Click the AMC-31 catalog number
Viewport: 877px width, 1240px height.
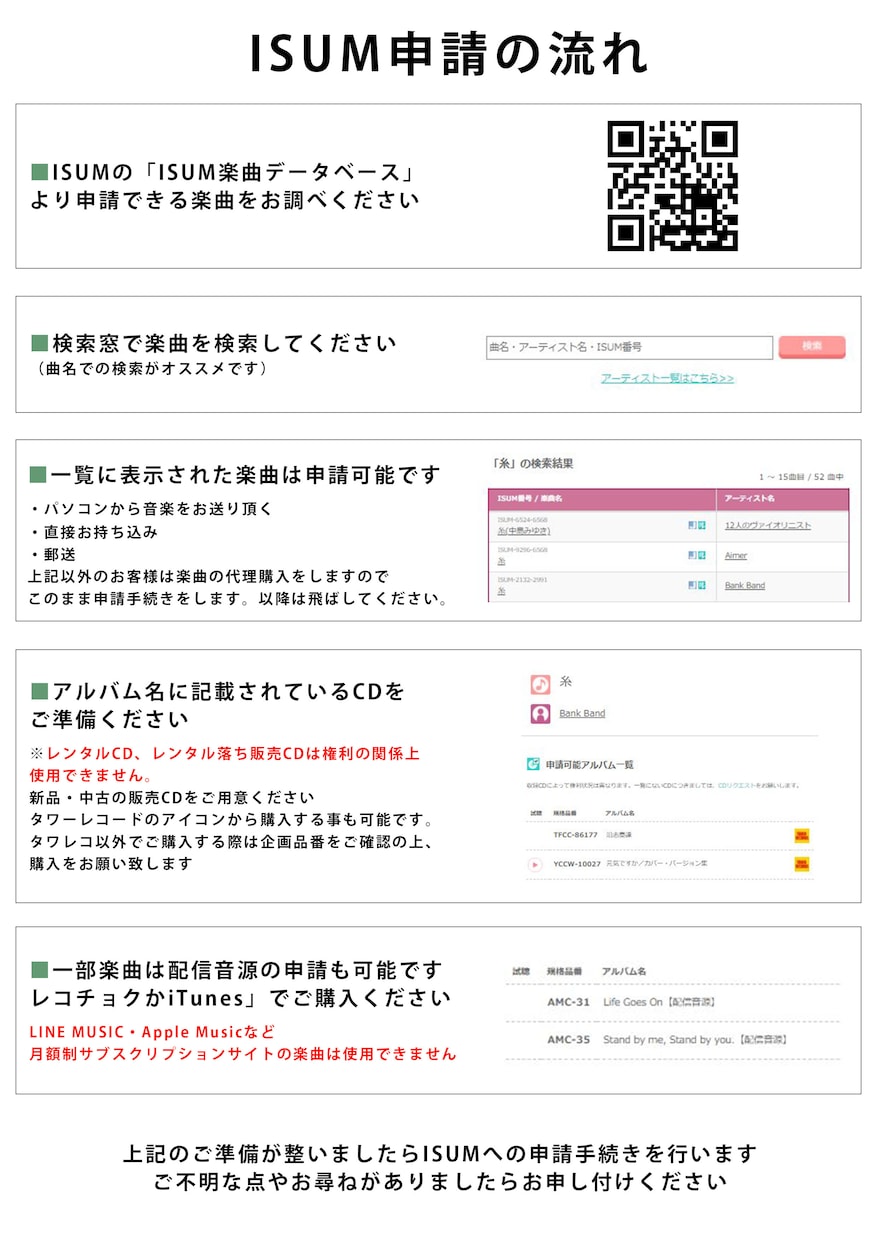(568, 1002)
